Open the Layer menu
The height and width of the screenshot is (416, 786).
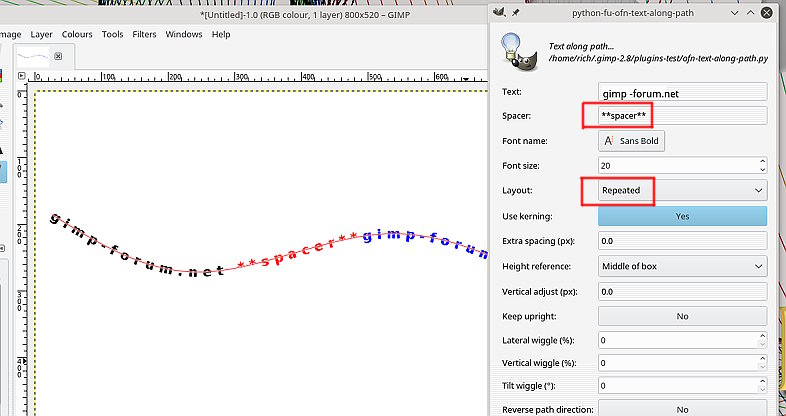41,34
